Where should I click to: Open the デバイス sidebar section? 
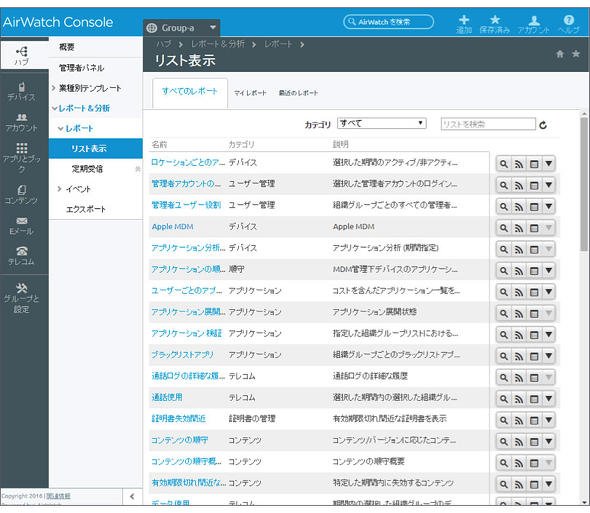[22, 91]
